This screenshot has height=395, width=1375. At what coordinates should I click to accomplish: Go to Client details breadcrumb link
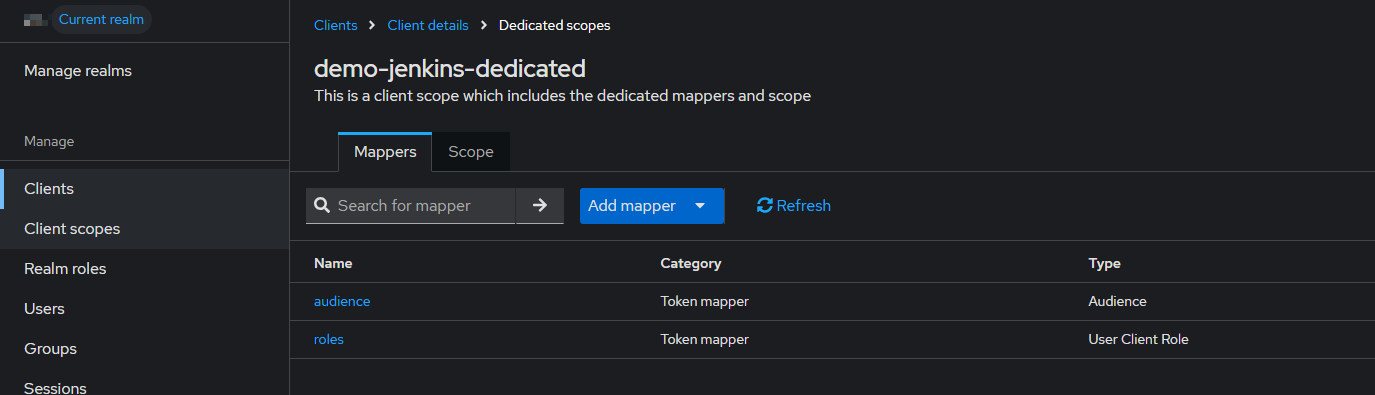428,25
